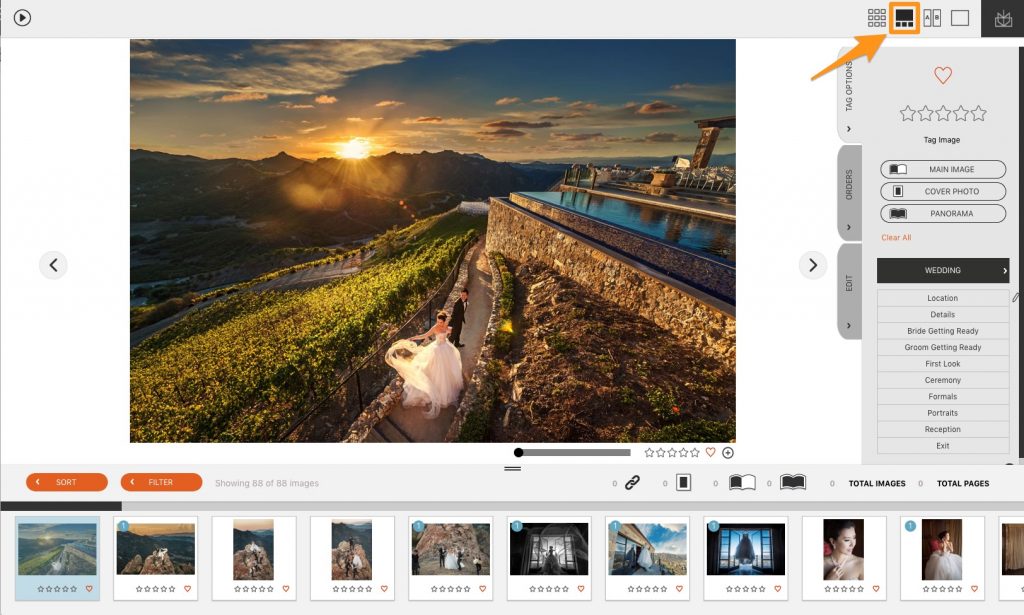Tag photo as Cover Photo
The height and width of the screenshot is (615, 1024).
[943, 191]
